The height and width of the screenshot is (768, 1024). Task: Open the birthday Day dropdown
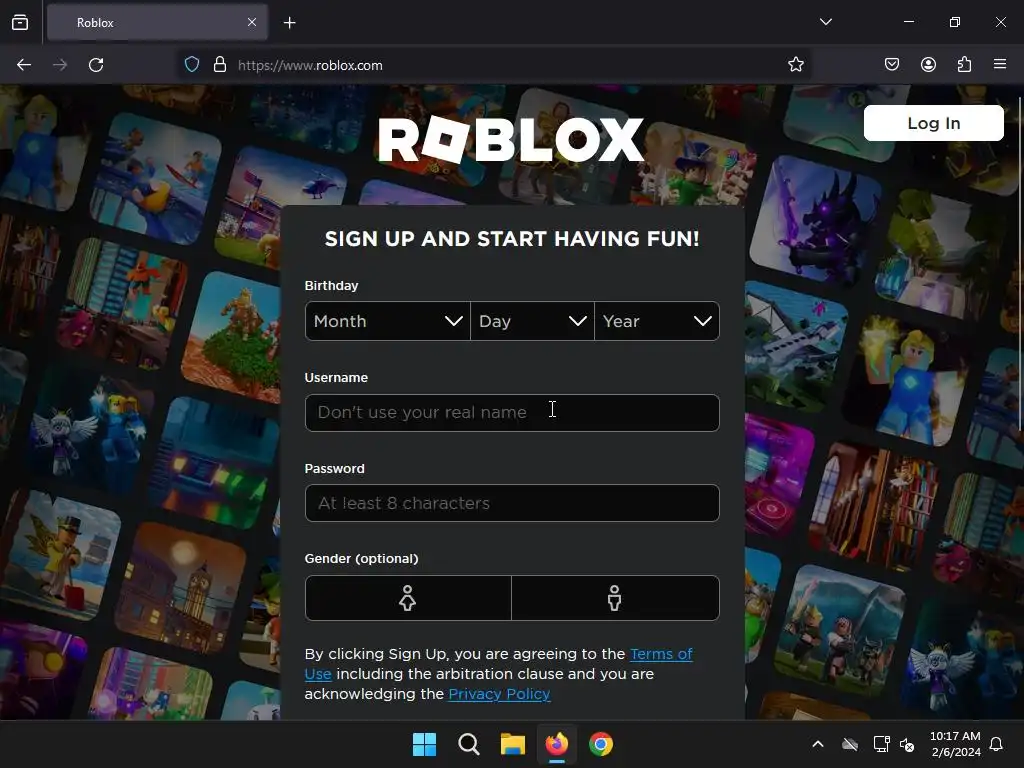(532, 321)
